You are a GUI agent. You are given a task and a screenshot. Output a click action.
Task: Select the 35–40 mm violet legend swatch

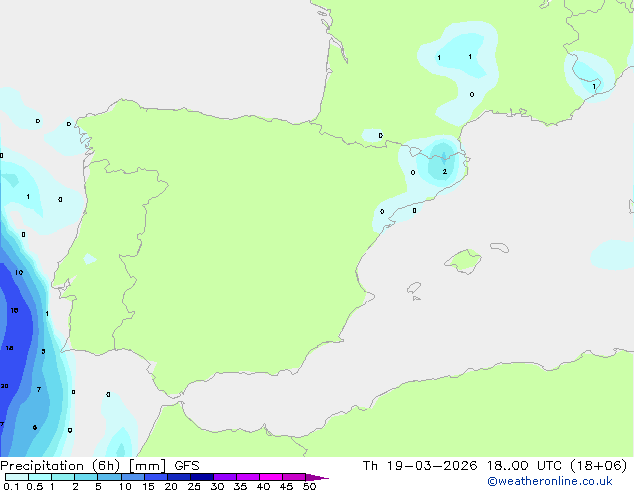tap(248, 477)
